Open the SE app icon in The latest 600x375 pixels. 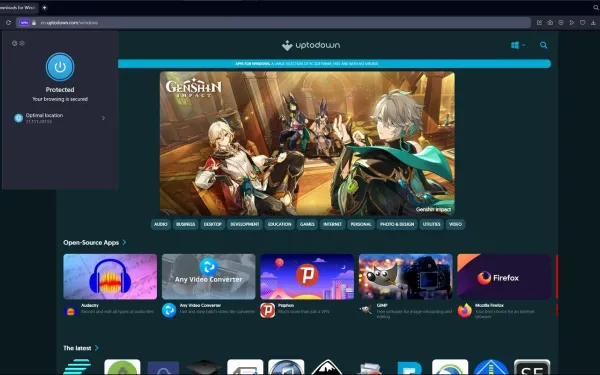pyautogui.click(x=532, y=367)
